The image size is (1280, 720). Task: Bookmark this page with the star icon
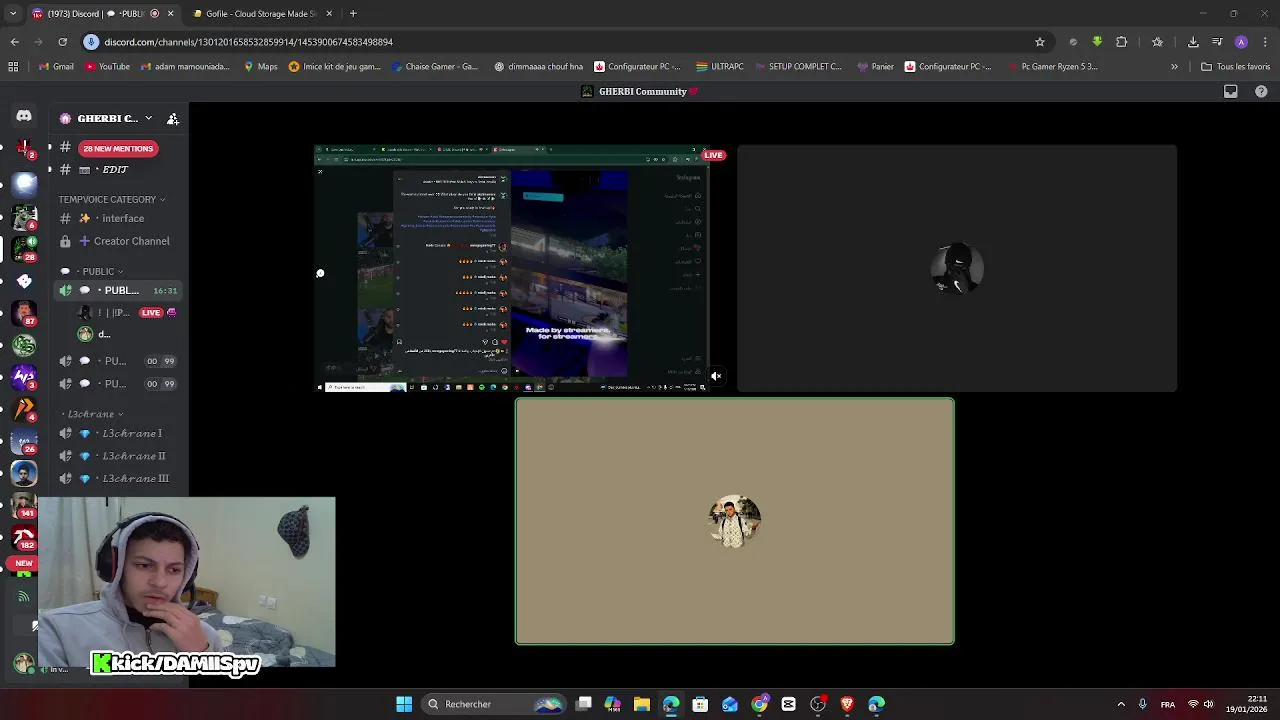tap(1040, 42)
